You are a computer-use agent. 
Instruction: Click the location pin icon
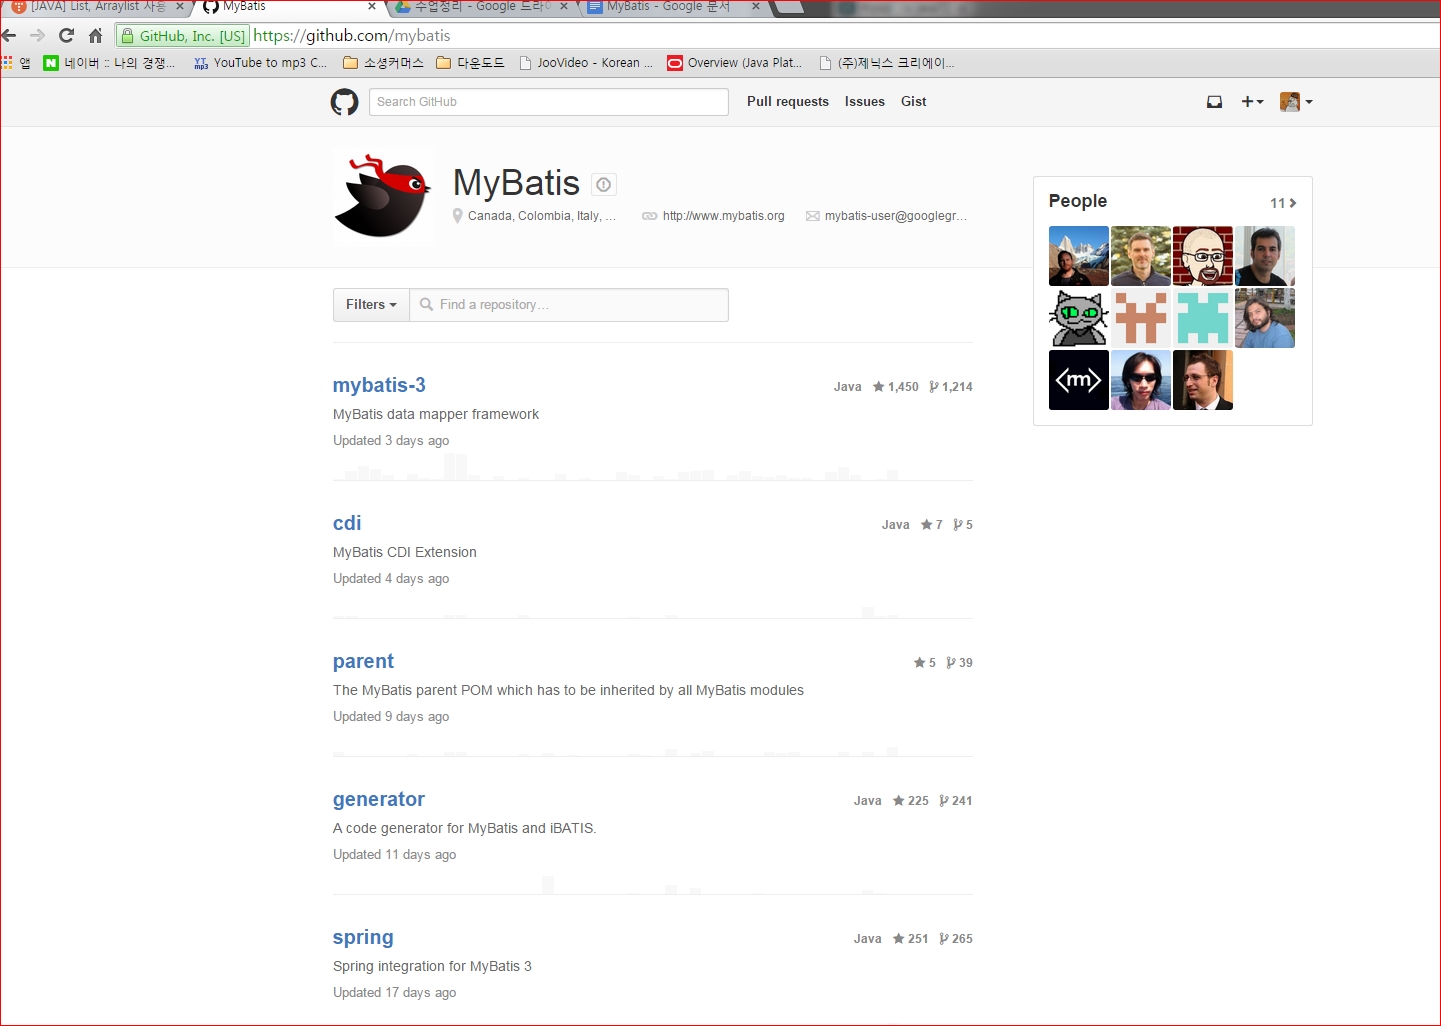click(x=458, y=216)
